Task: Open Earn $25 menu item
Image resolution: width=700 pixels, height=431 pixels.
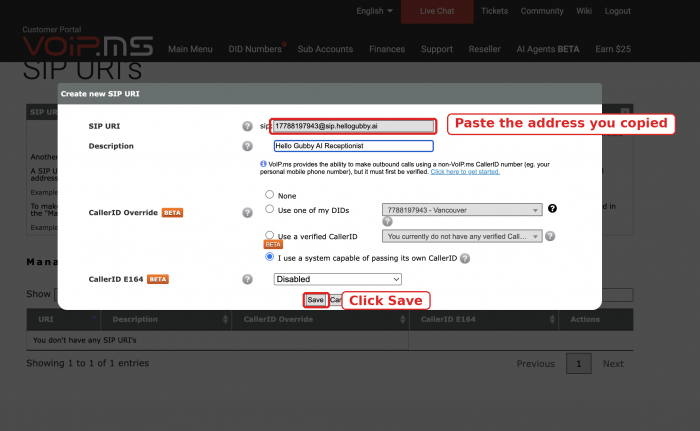Action: coord(613,49)
